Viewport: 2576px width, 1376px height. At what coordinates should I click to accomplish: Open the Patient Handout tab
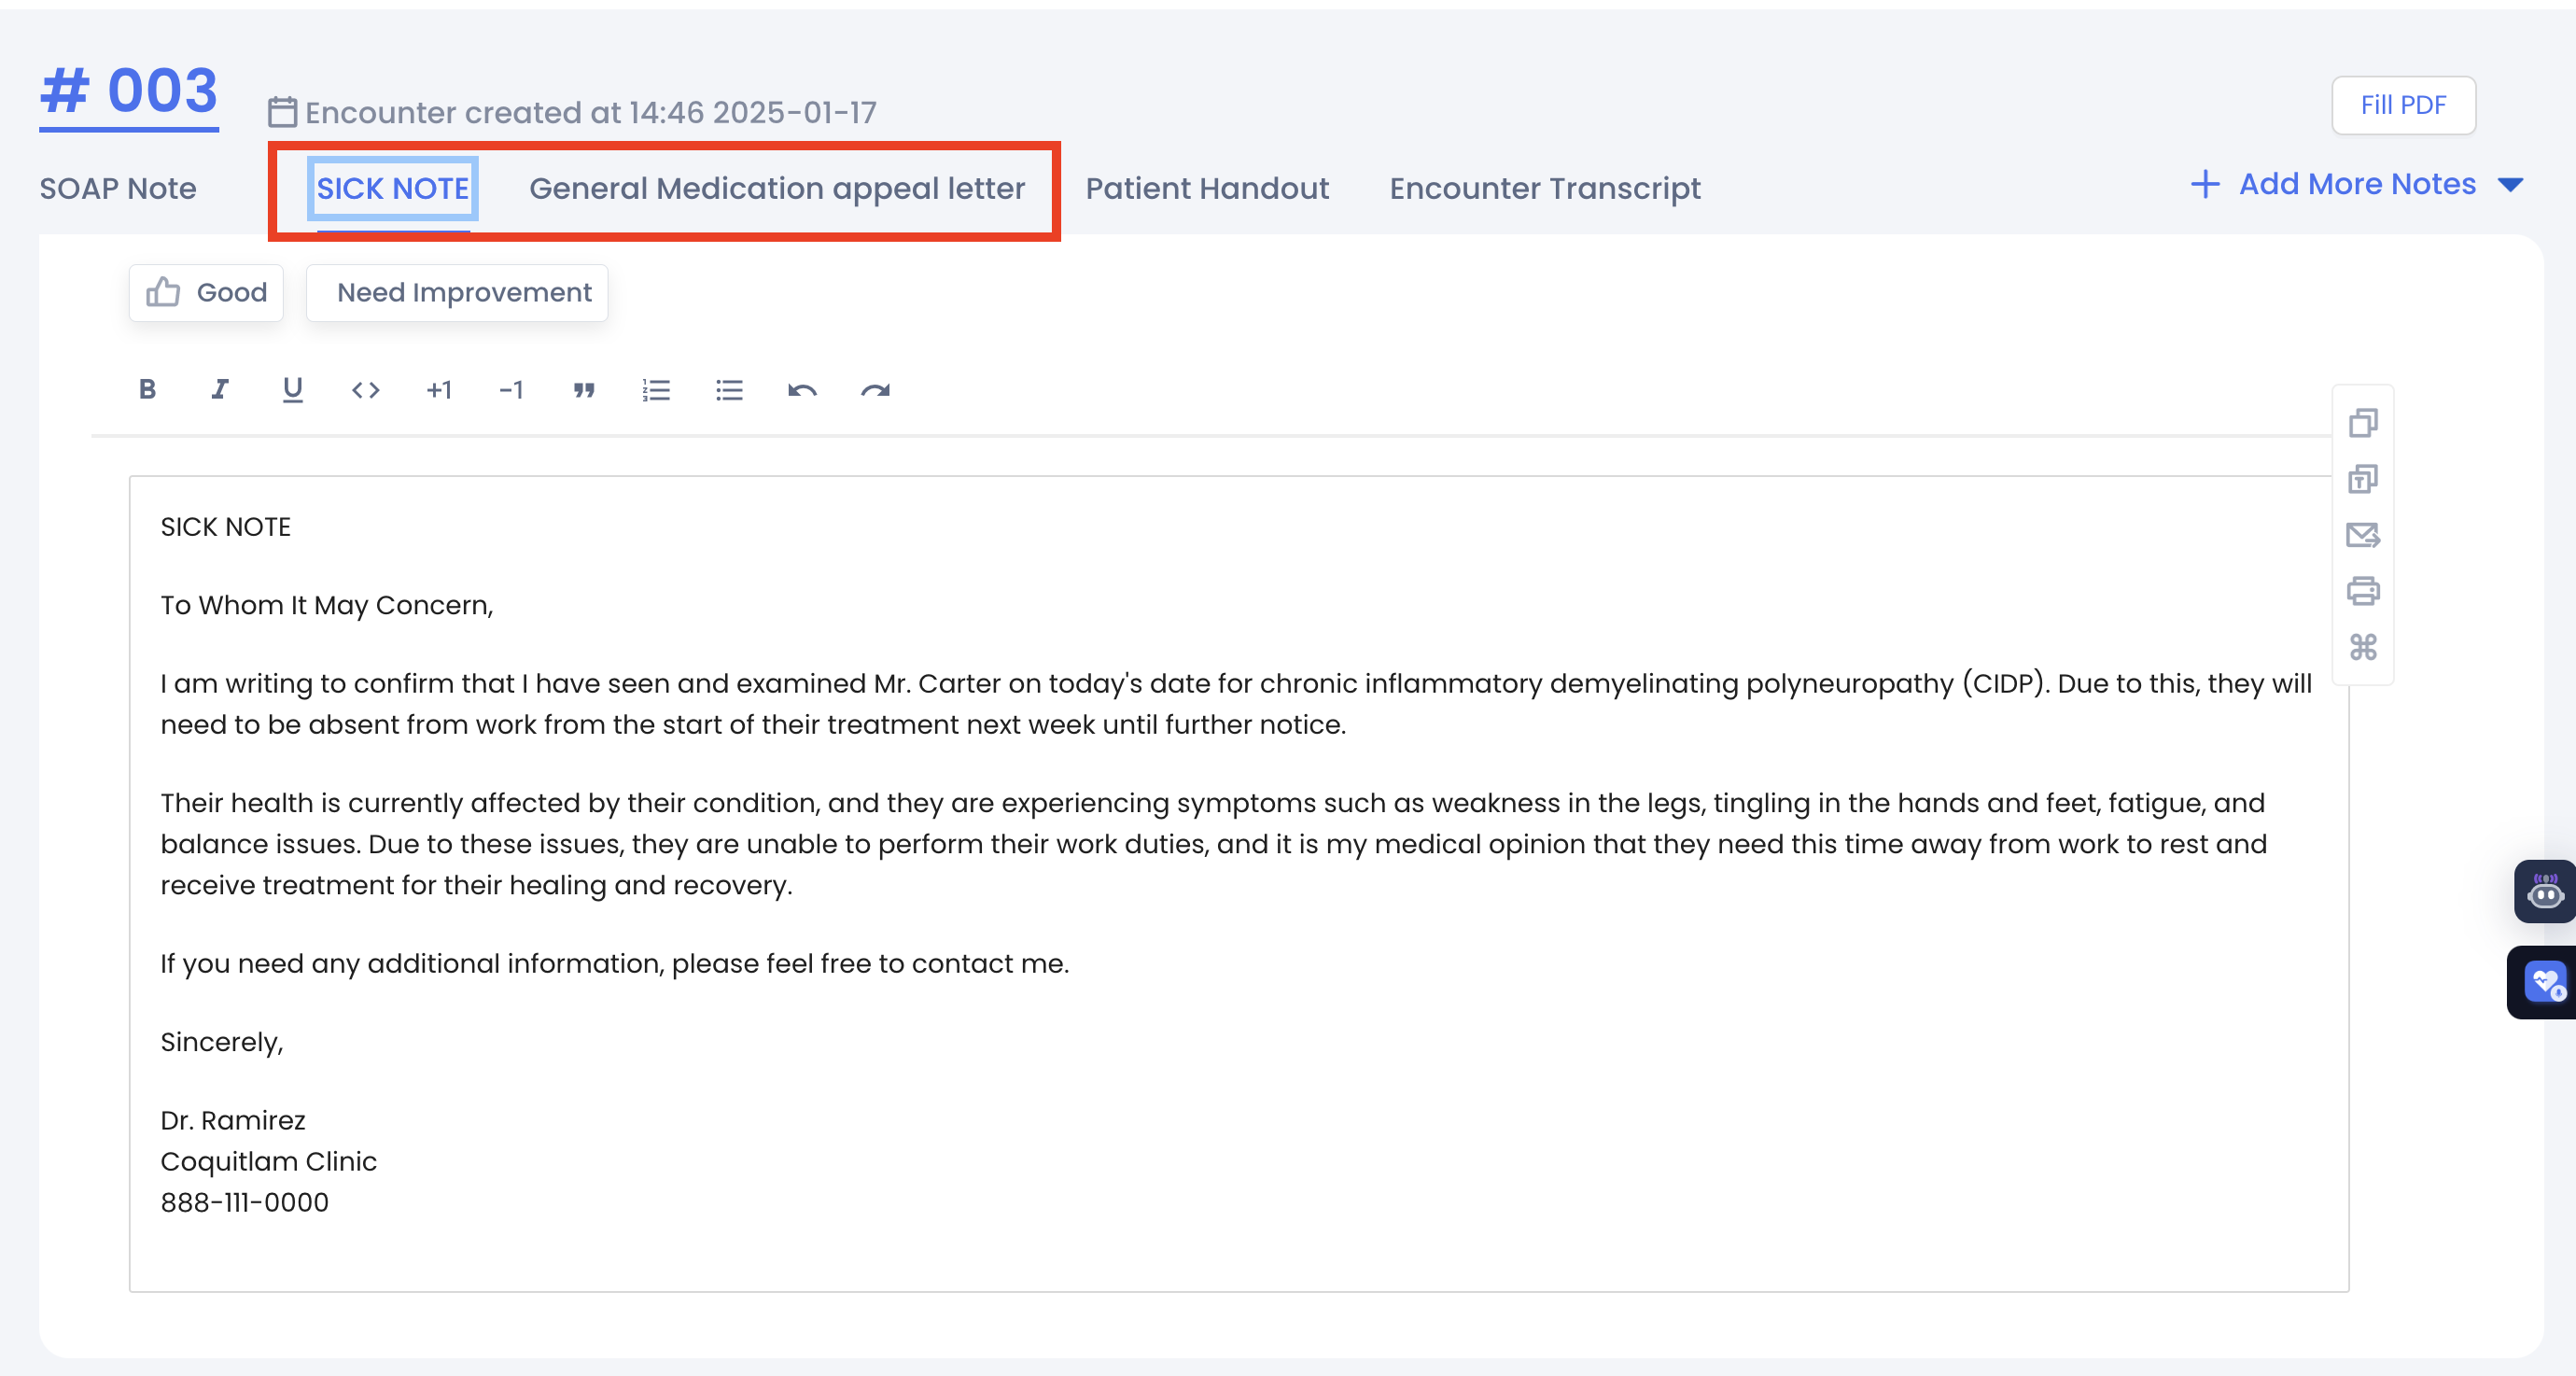pos(1207,188)
